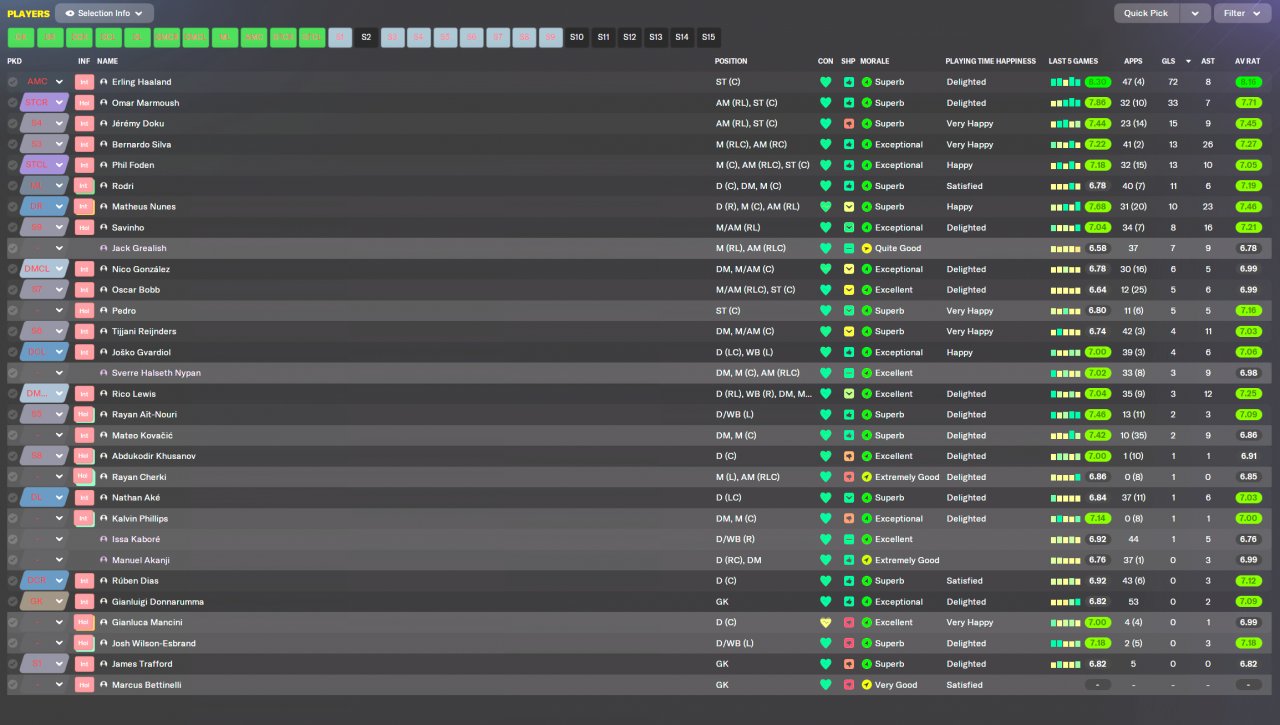
Task: Open the Selection Info dropdown
Action: [104, 13]
